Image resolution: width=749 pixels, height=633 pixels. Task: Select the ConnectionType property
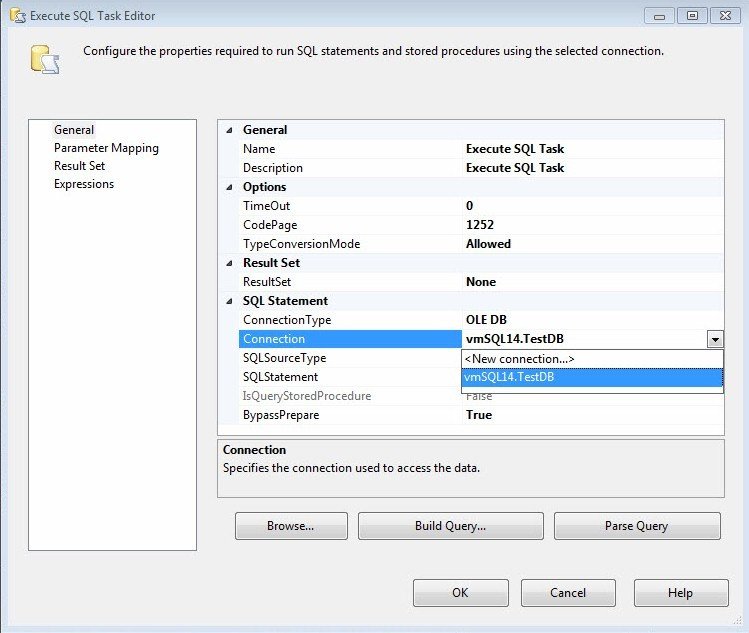[x=350, y=320]
